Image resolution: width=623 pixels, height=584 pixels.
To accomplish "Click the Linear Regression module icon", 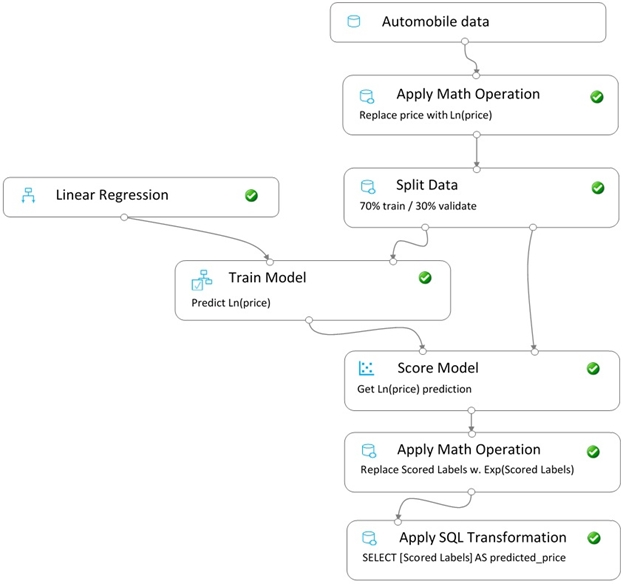I will [x=28, y=195].
